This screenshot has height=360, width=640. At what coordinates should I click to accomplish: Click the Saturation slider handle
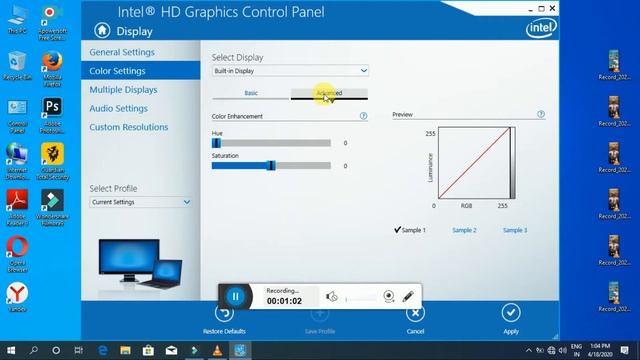[x=271, y=165]
